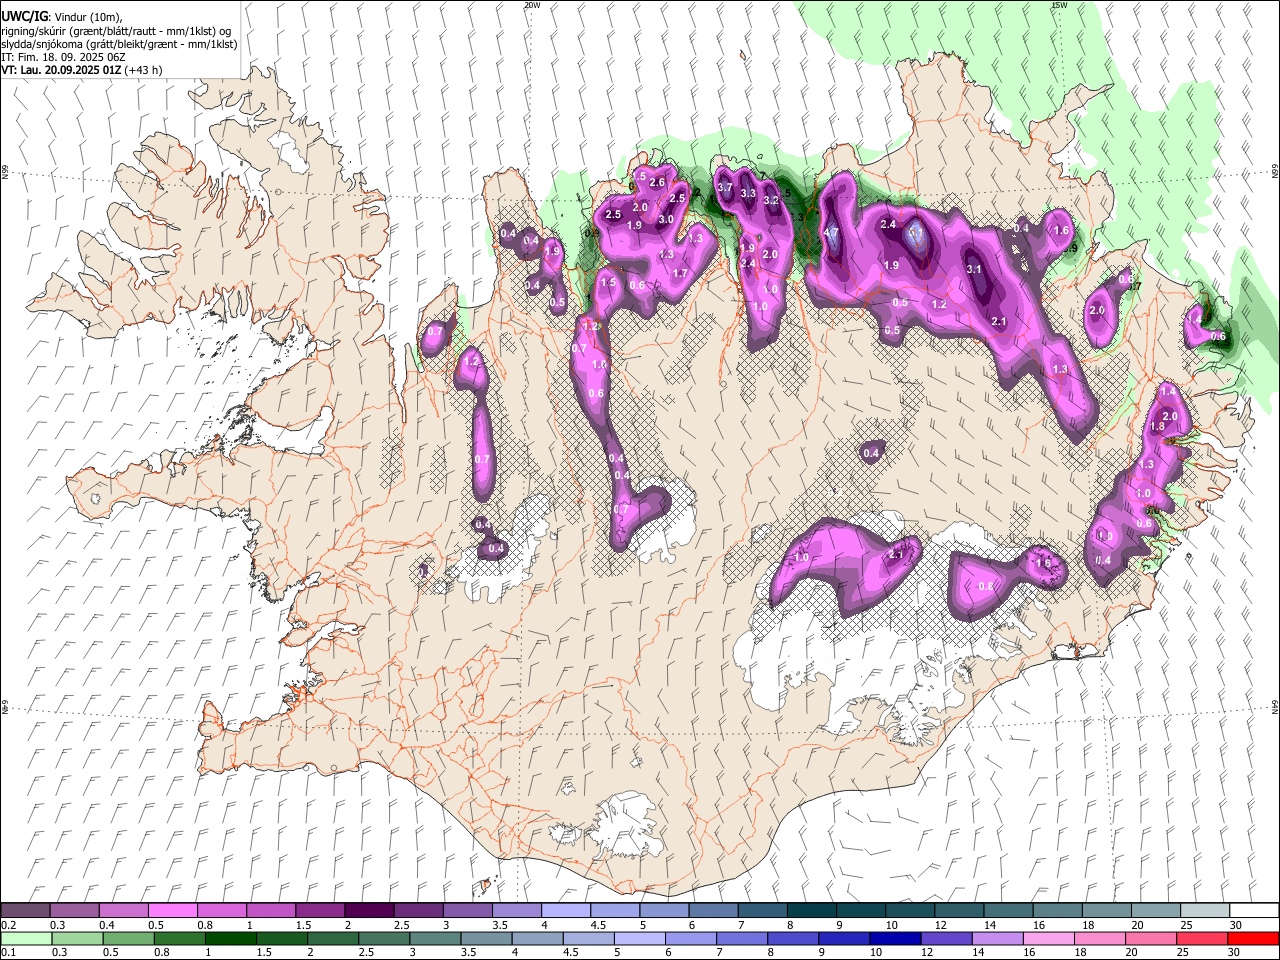Click the 'VT: Lau. 20.09.2025 01Z (+43 h)' line
The image size is (1280, 960).
[x=82, y=70]
